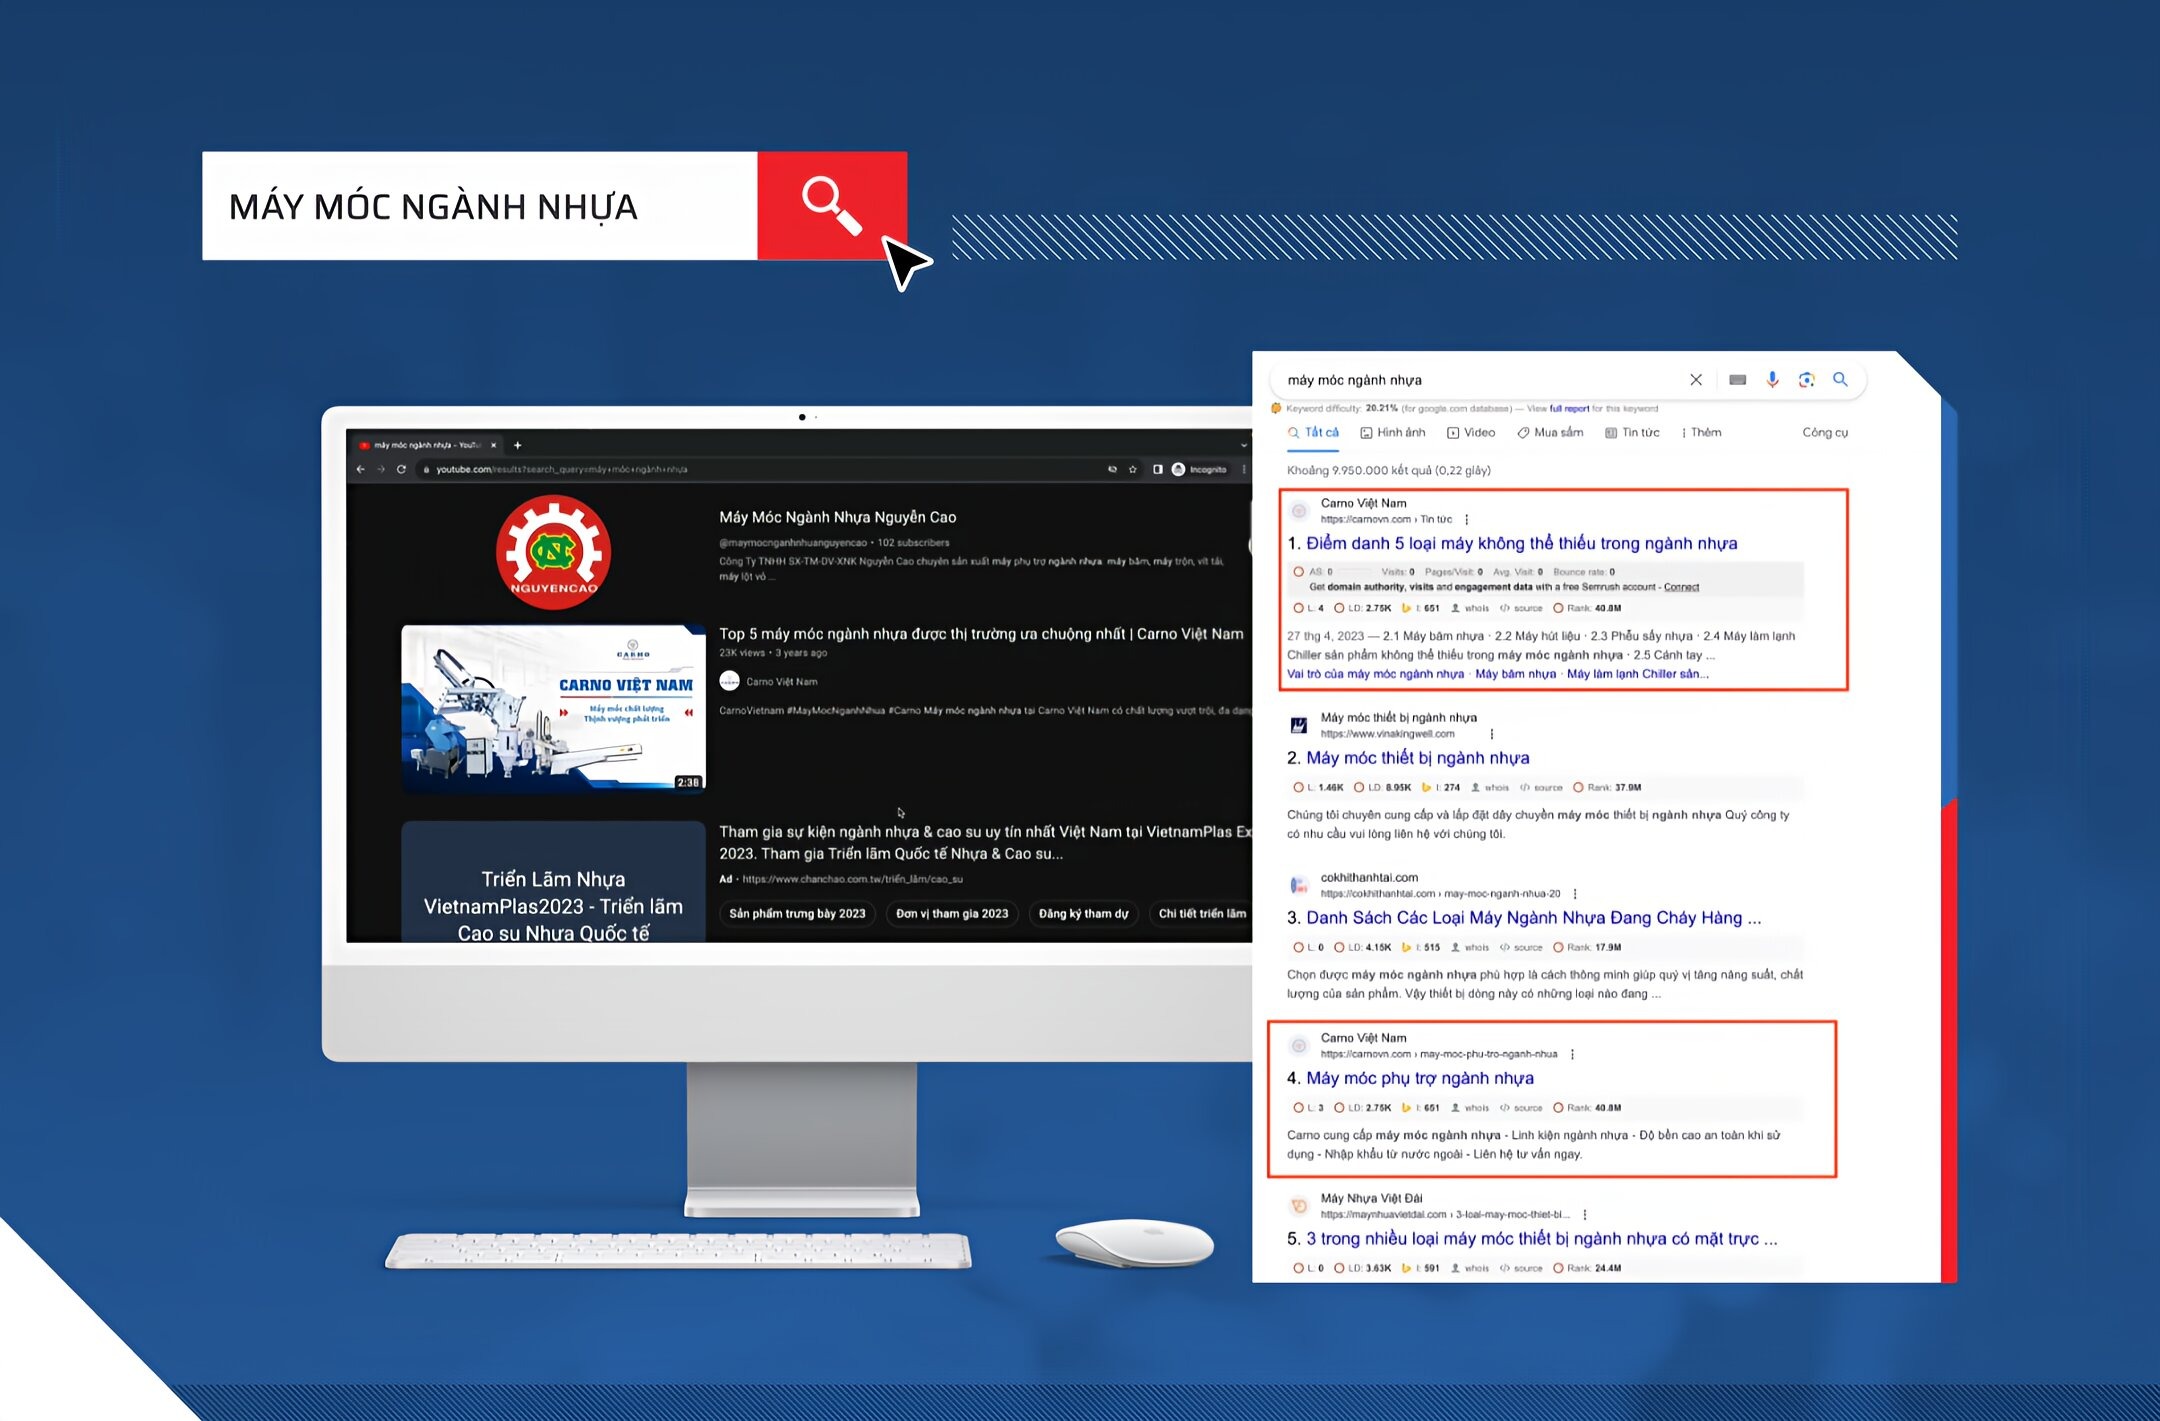Open result 5 about 3 loại máy móc thiết bị
The height and width of the screenshot is (1421, 2160).
tap(1541, 1239)
